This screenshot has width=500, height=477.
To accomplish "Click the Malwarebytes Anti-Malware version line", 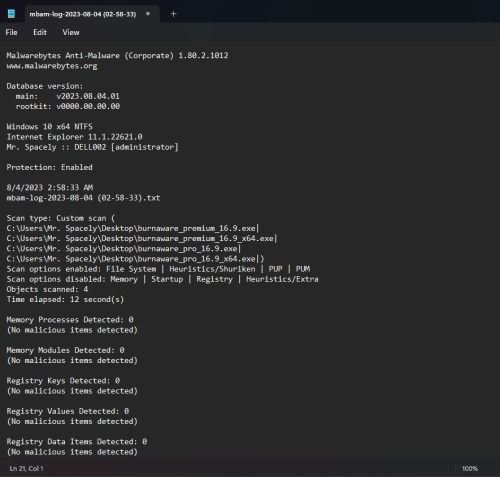I will 117,55.
